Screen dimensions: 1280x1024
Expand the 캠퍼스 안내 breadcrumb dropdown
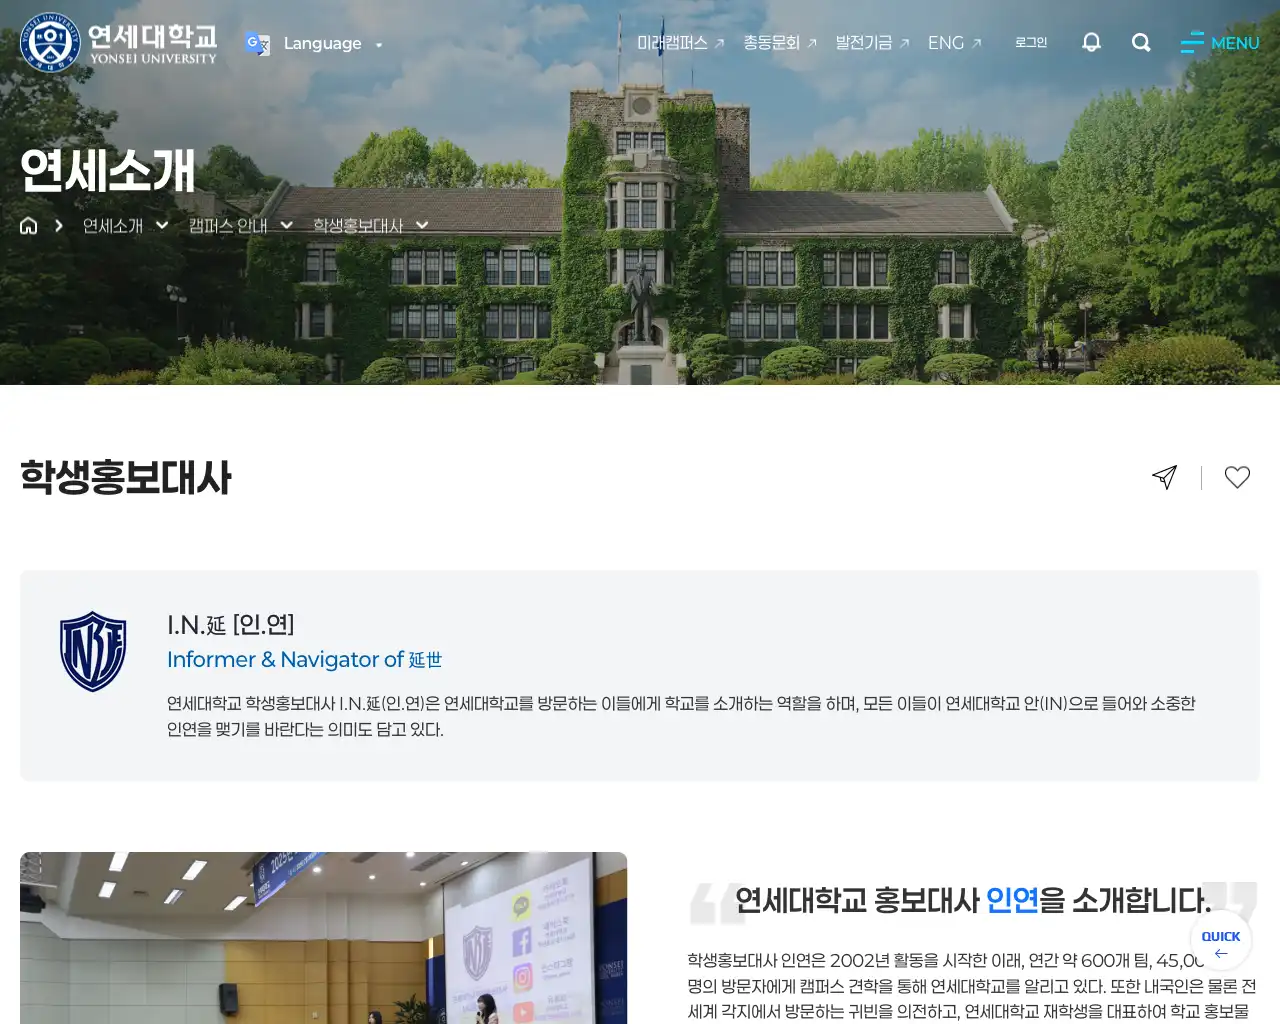(240, 226)
